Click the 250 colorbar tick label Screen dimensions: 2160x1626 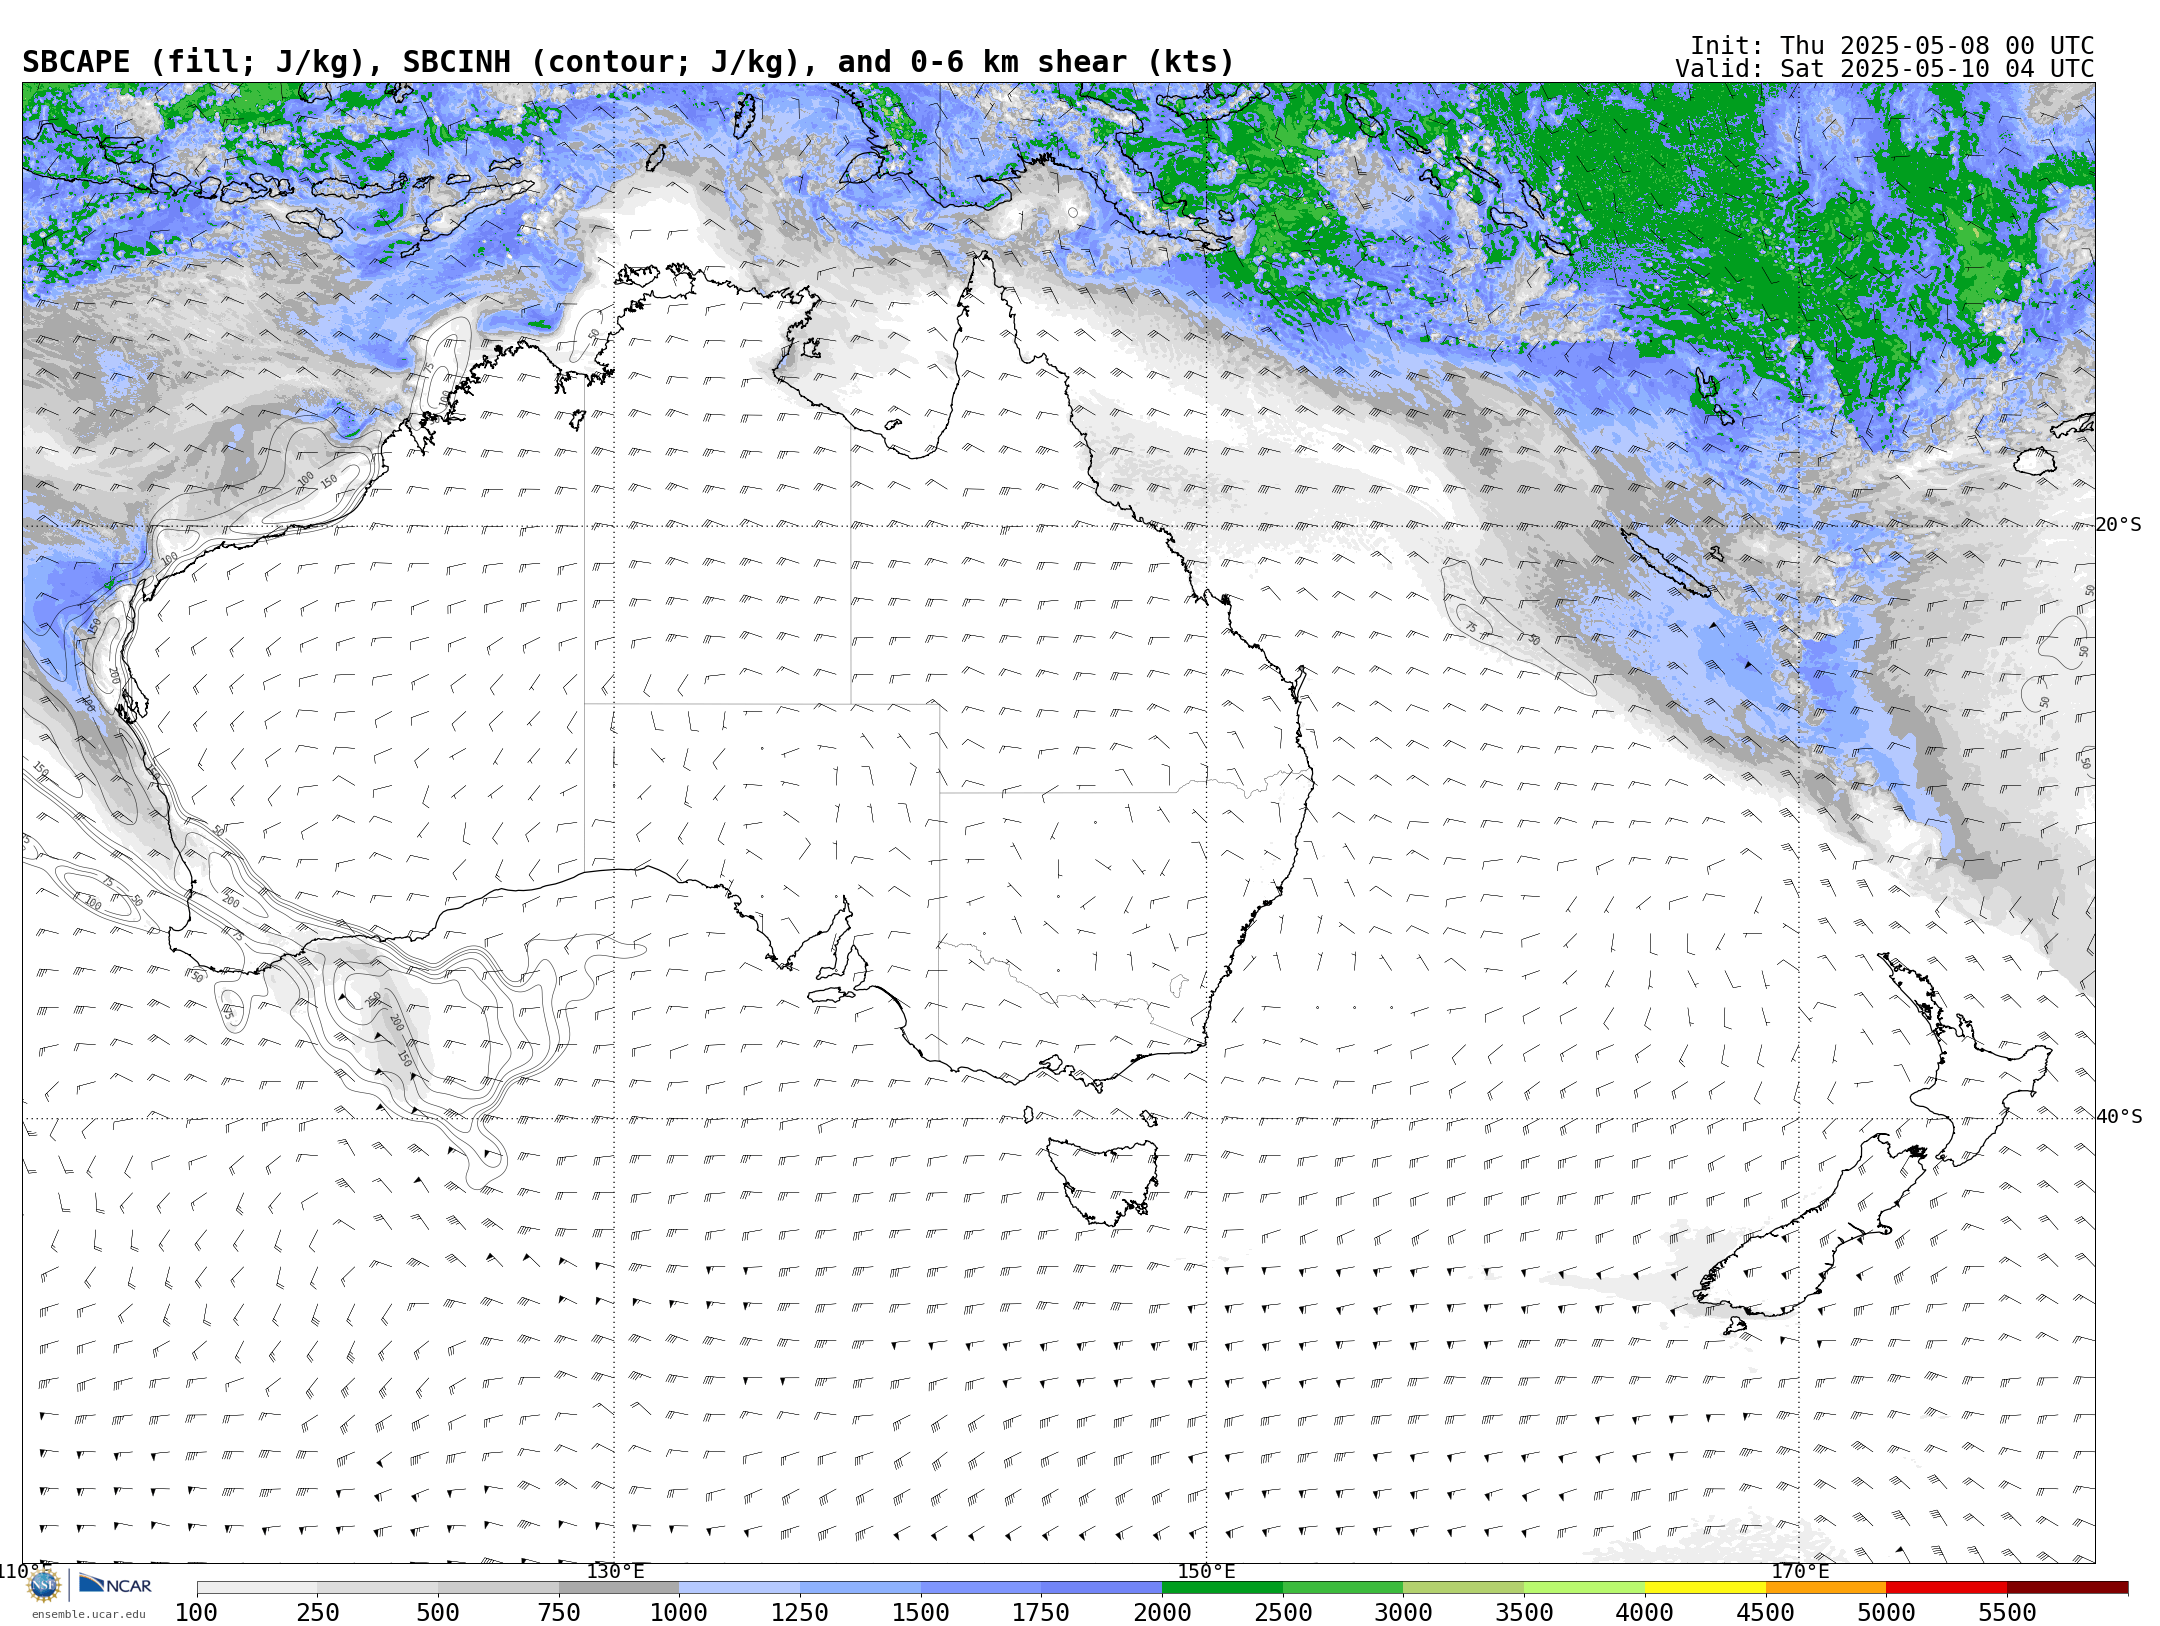click(318, 1612)
